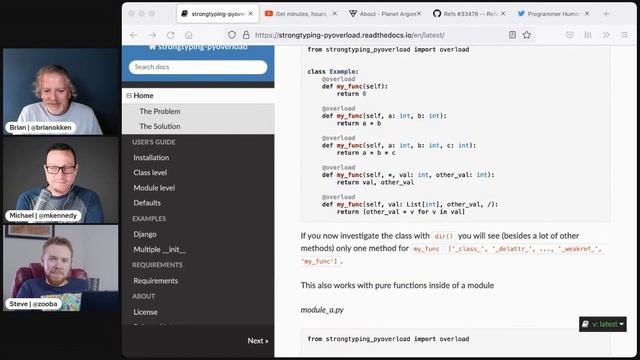Click the my_func inline code text

click(x=426, y=249)
